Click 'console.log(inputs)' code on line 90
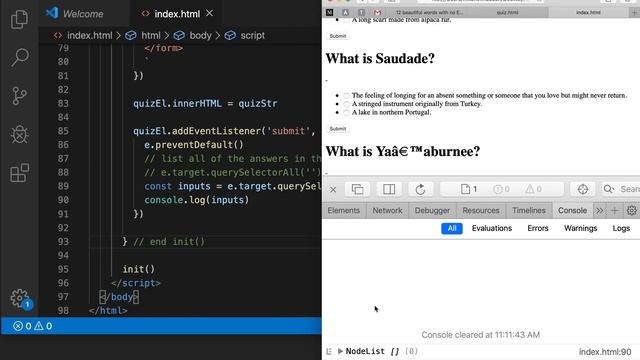This screenshot has width=640, height=360. tap(196, 200)
